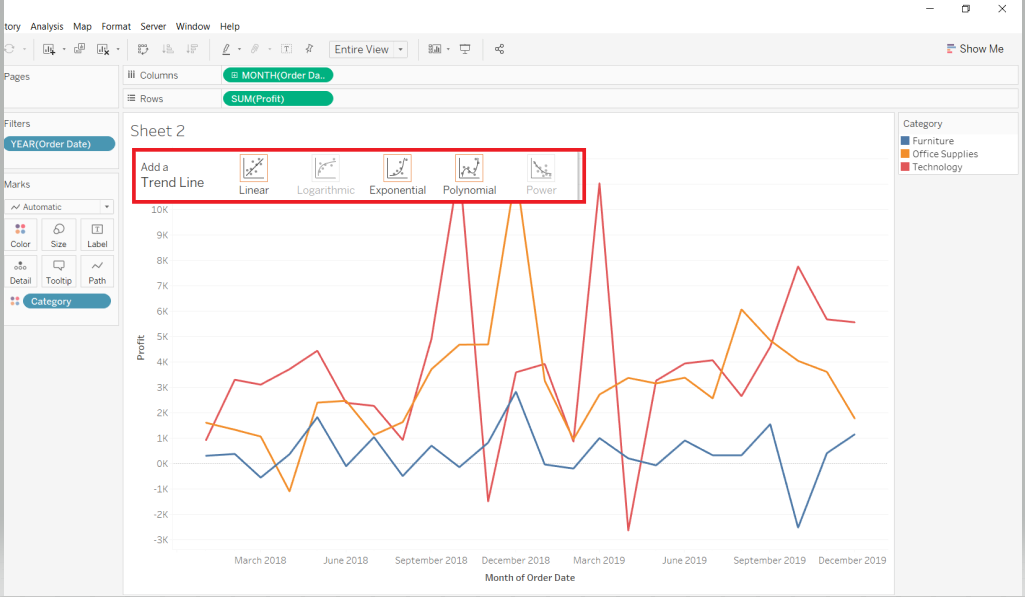Open the Presentation Mode icon

[465, 49]
